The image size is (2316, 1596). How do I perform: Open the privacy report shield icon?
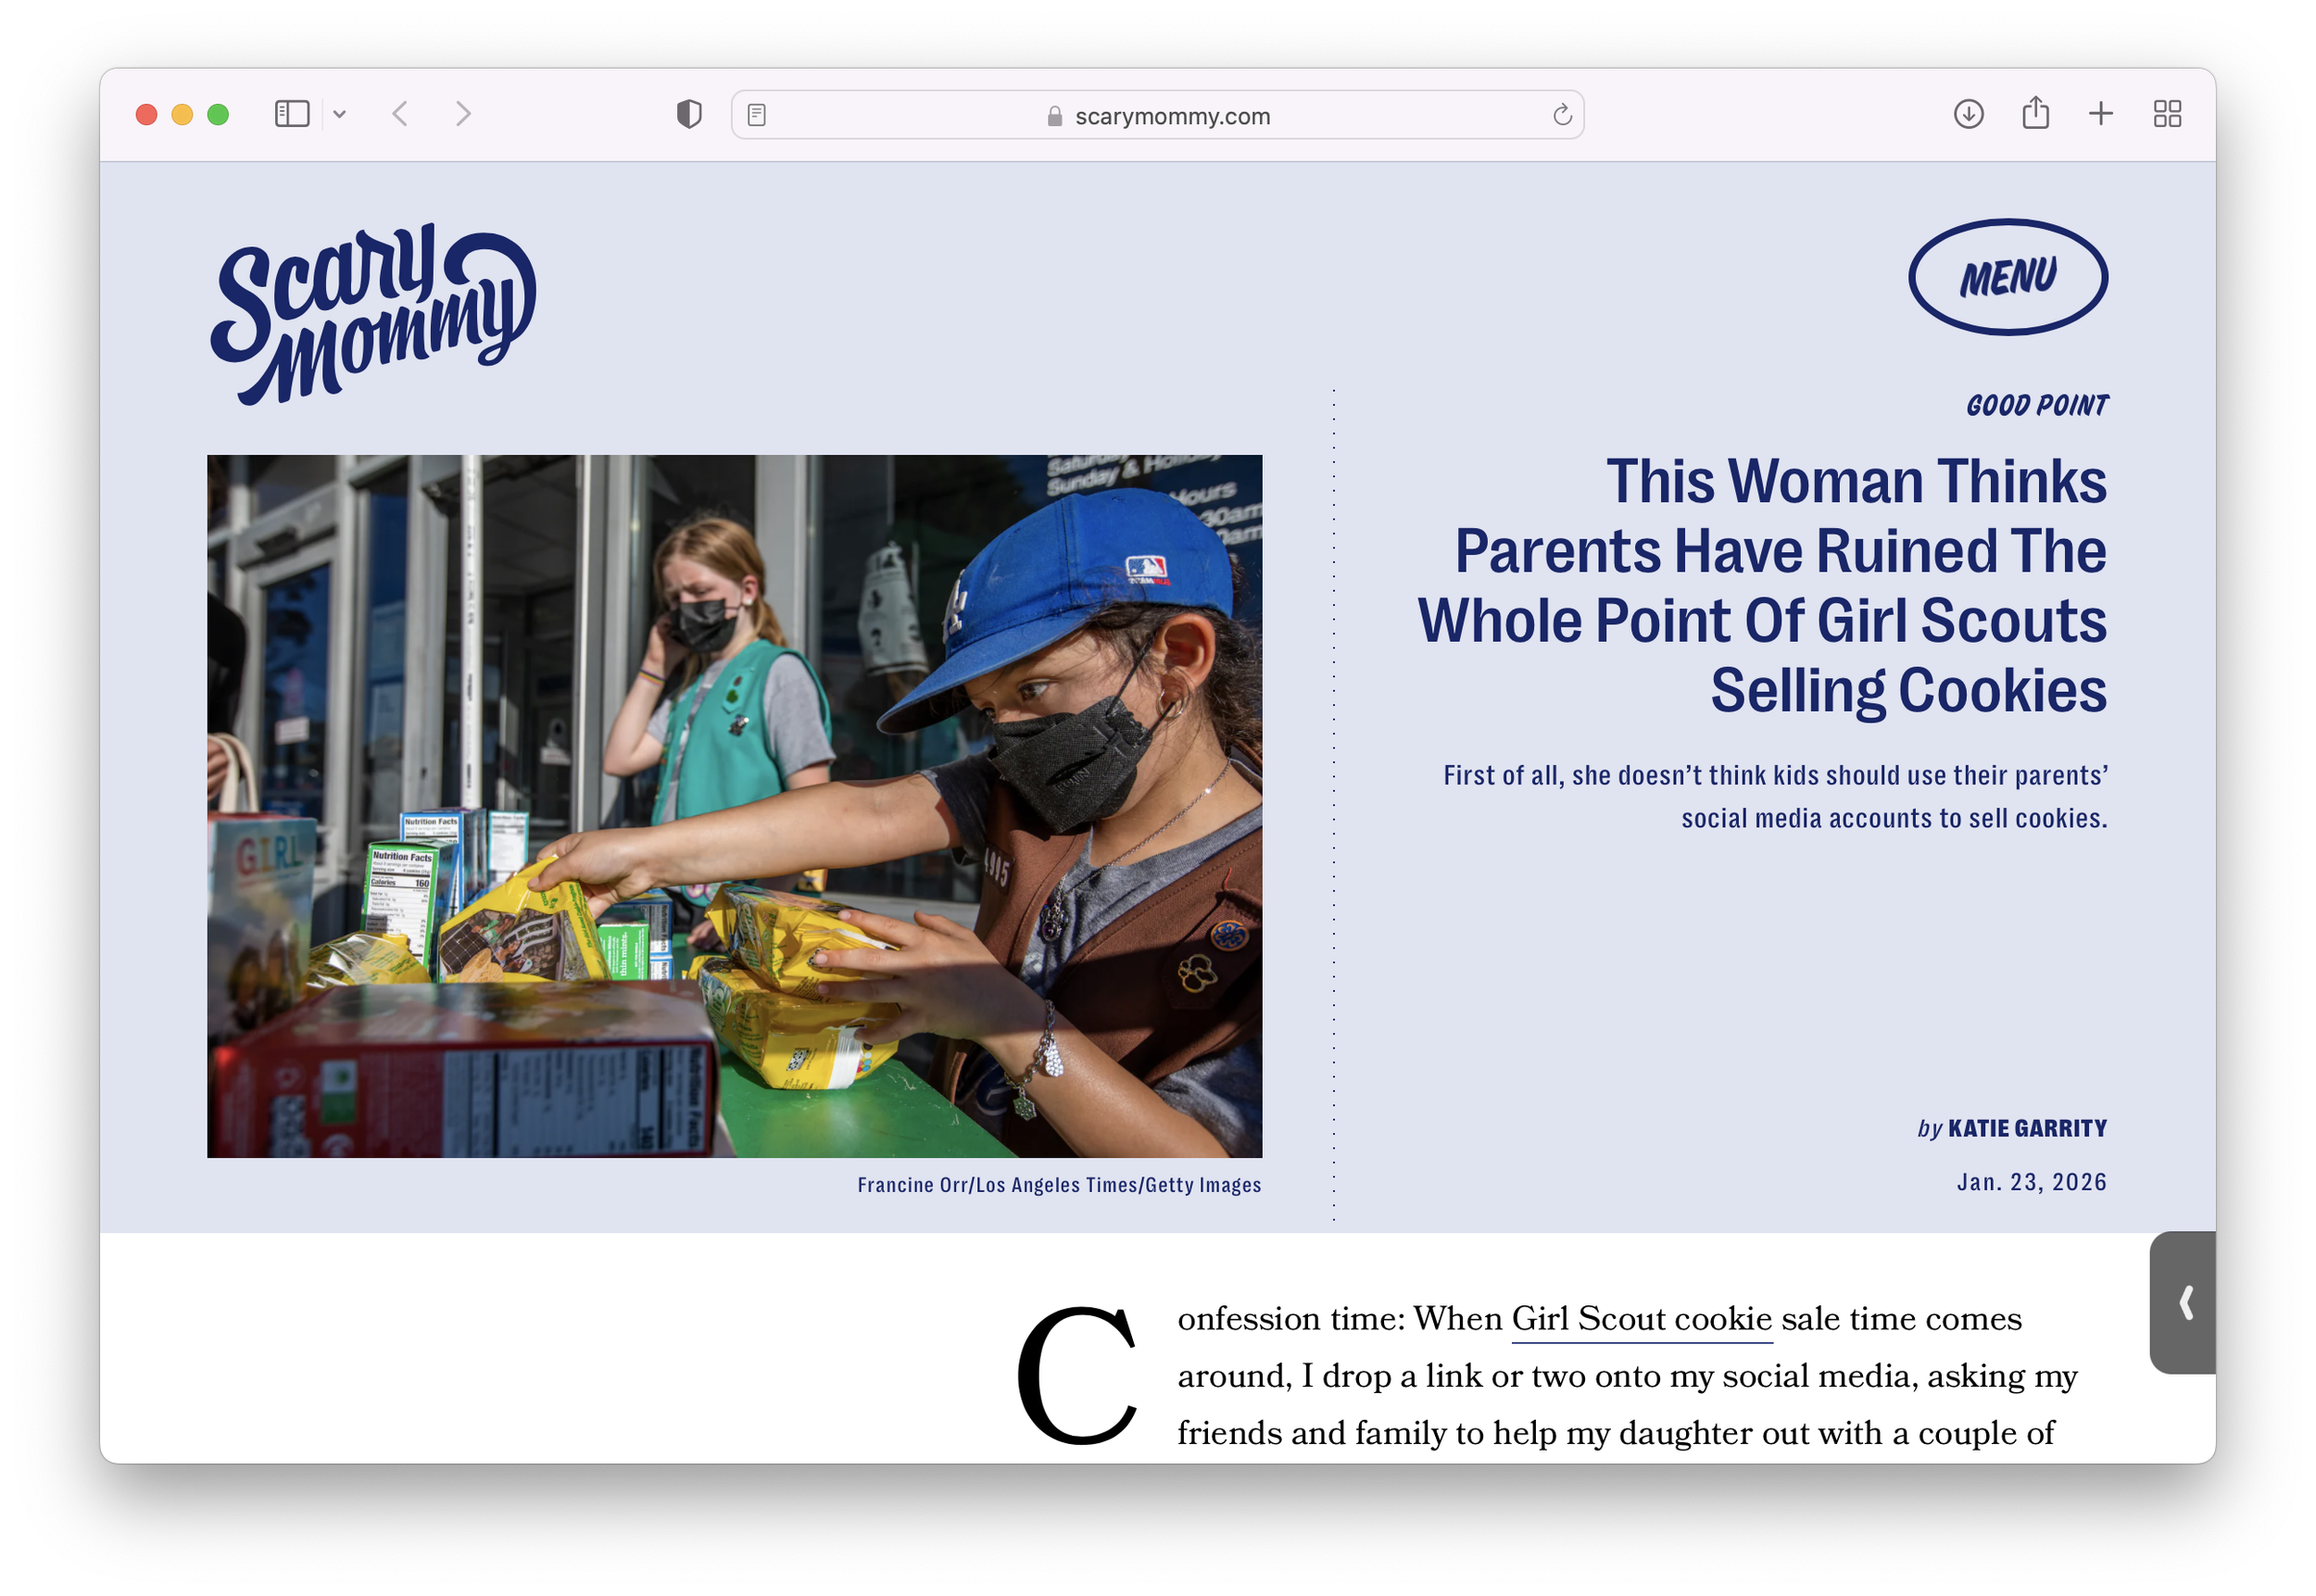pos(689,114)
